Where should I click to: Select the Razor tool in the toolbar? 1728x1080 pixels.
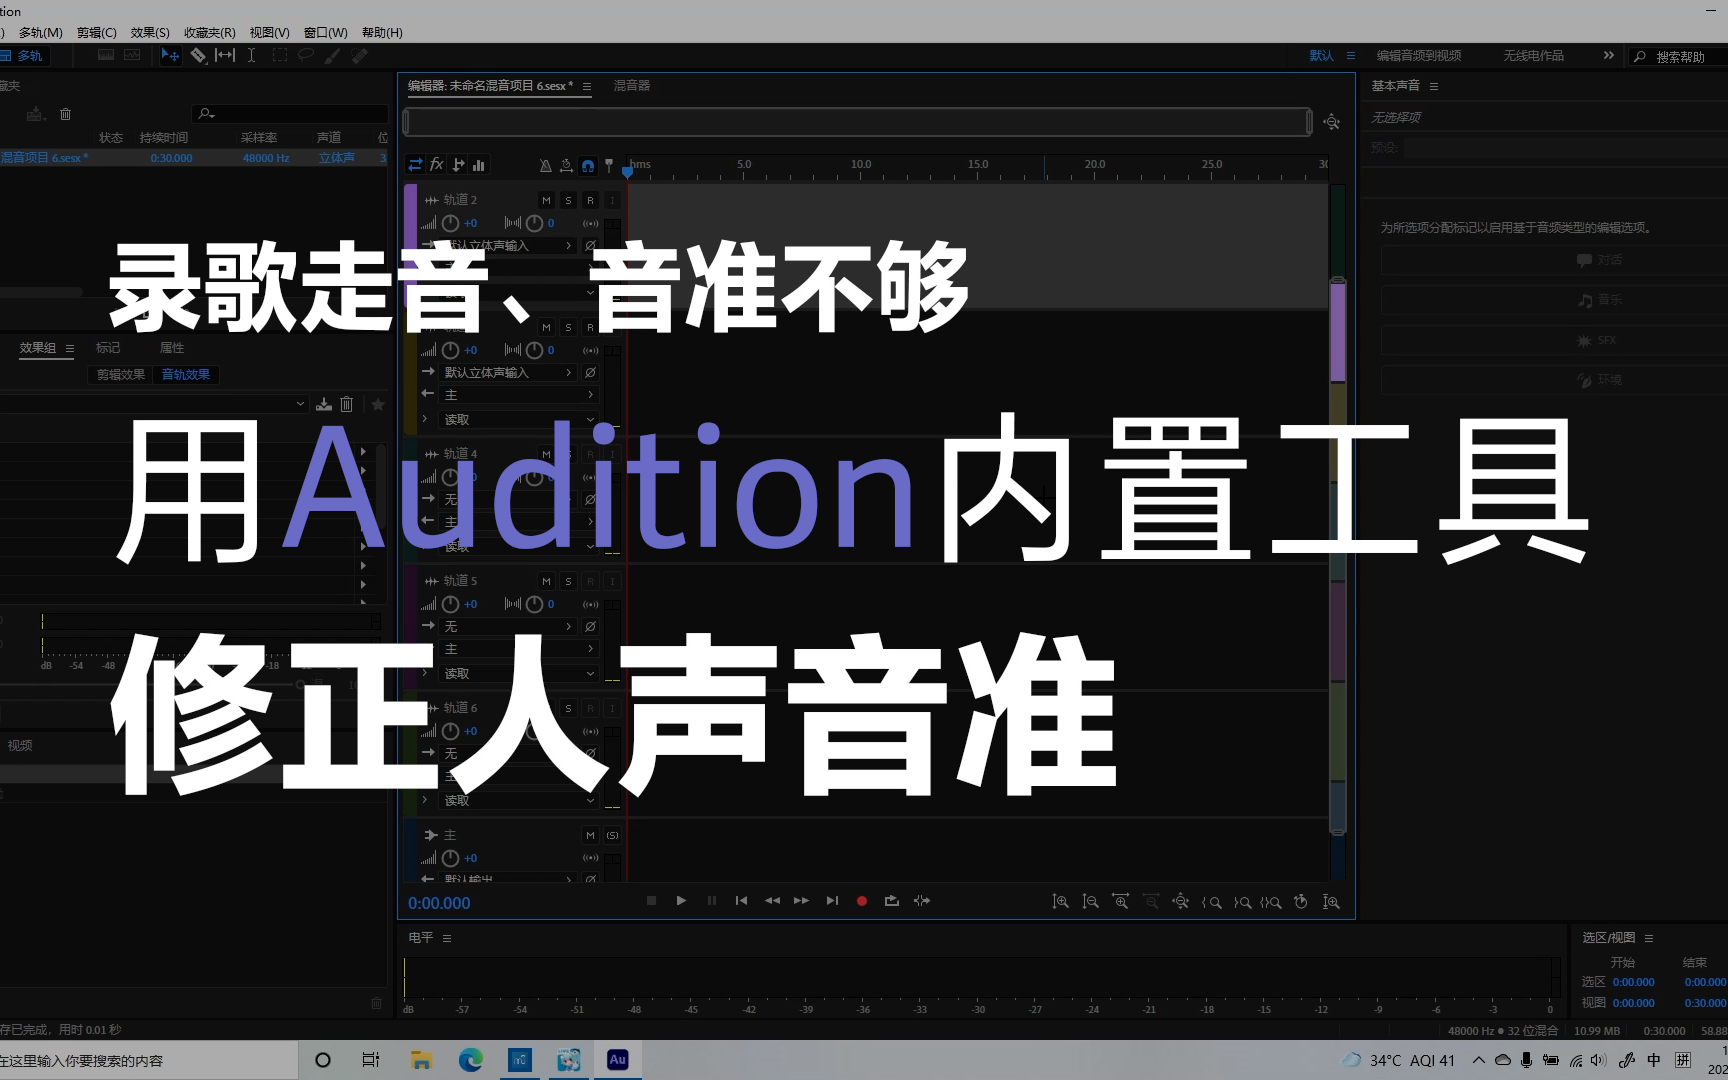tap(199, 56)
